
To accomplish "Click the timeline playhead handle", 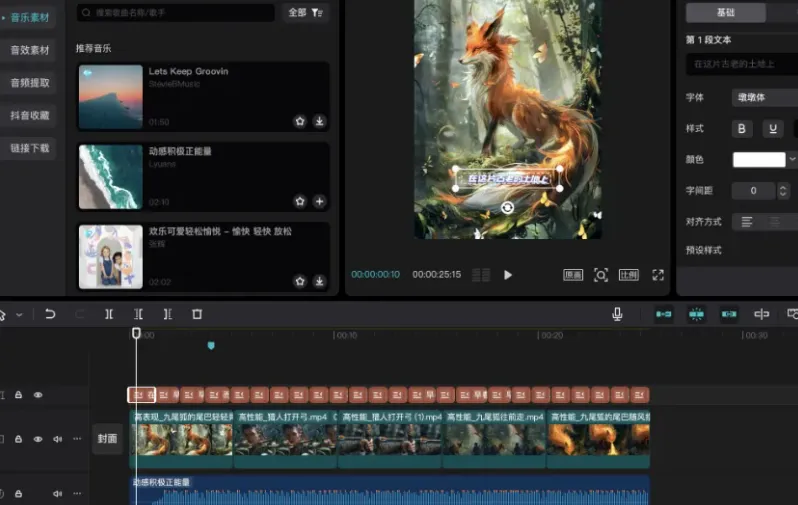I will 136,333.
